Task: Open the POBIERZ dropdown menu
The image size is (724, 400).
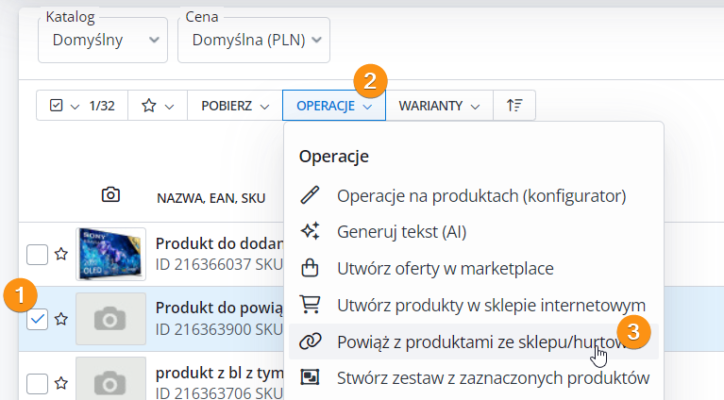Action: [235, 105]
